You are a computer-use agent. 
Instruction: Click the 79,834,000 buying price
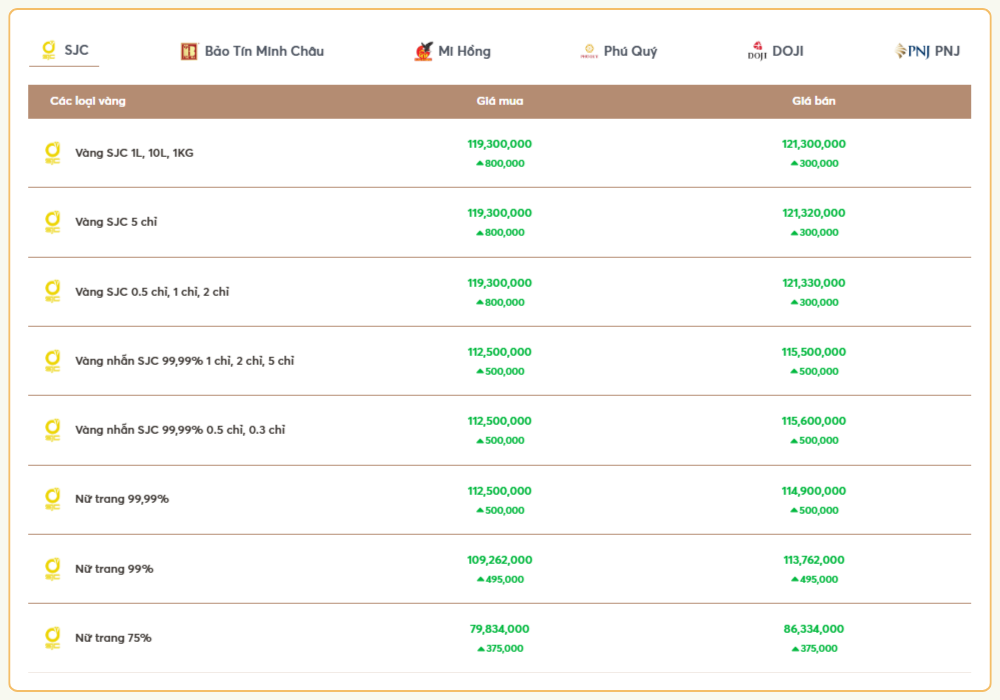(499, 629)
